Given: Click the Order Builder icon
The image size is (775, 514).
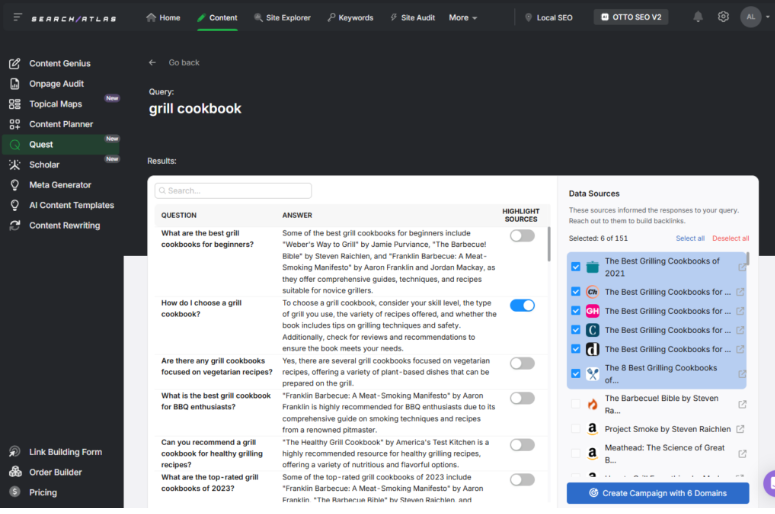Looking at the screenshot, I should tap(15, 472).
